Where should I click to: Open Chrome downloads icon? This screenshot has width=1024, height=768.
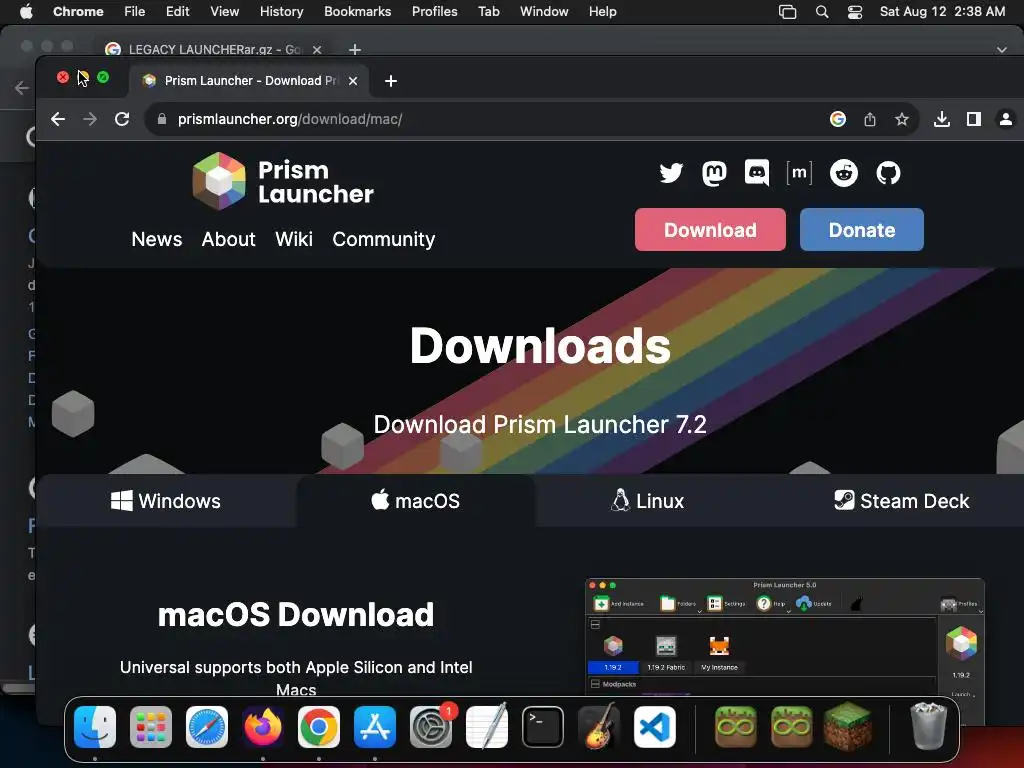pyautogui.click(x=942, y=119)
